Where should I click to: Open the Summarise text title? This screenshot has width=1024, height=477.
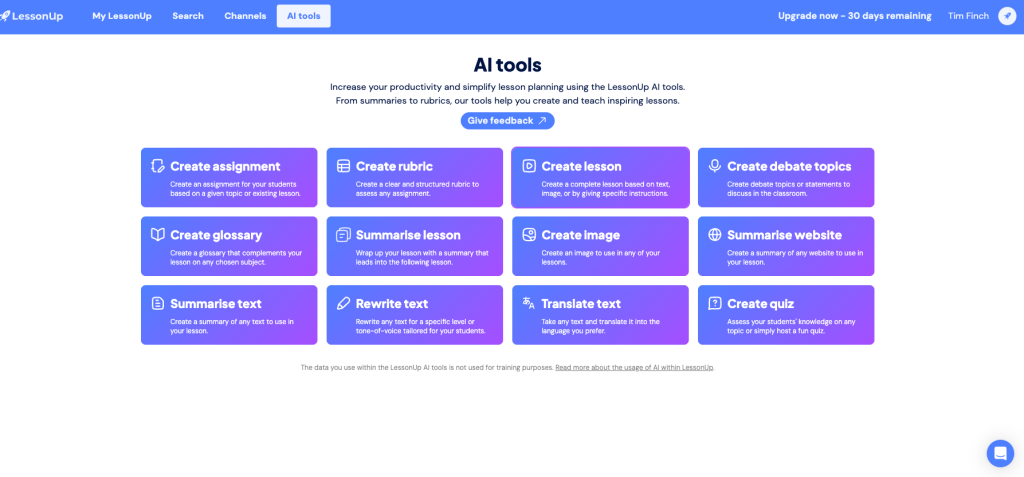(216, 304)
